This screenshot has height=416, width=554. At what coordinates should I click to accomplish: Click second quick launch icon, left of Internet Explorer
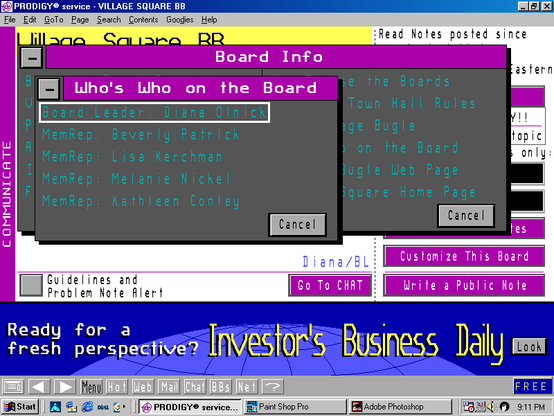point(71,407)
